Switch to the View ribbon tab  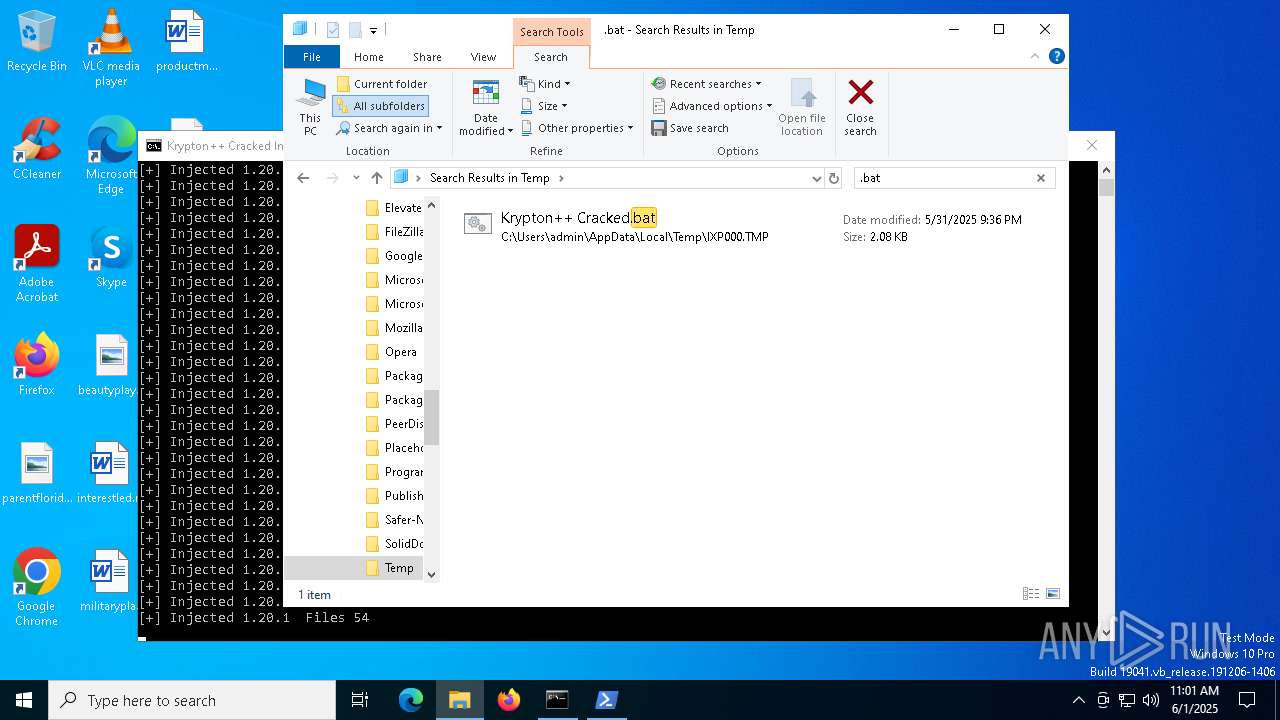click(x=483, y=57)
